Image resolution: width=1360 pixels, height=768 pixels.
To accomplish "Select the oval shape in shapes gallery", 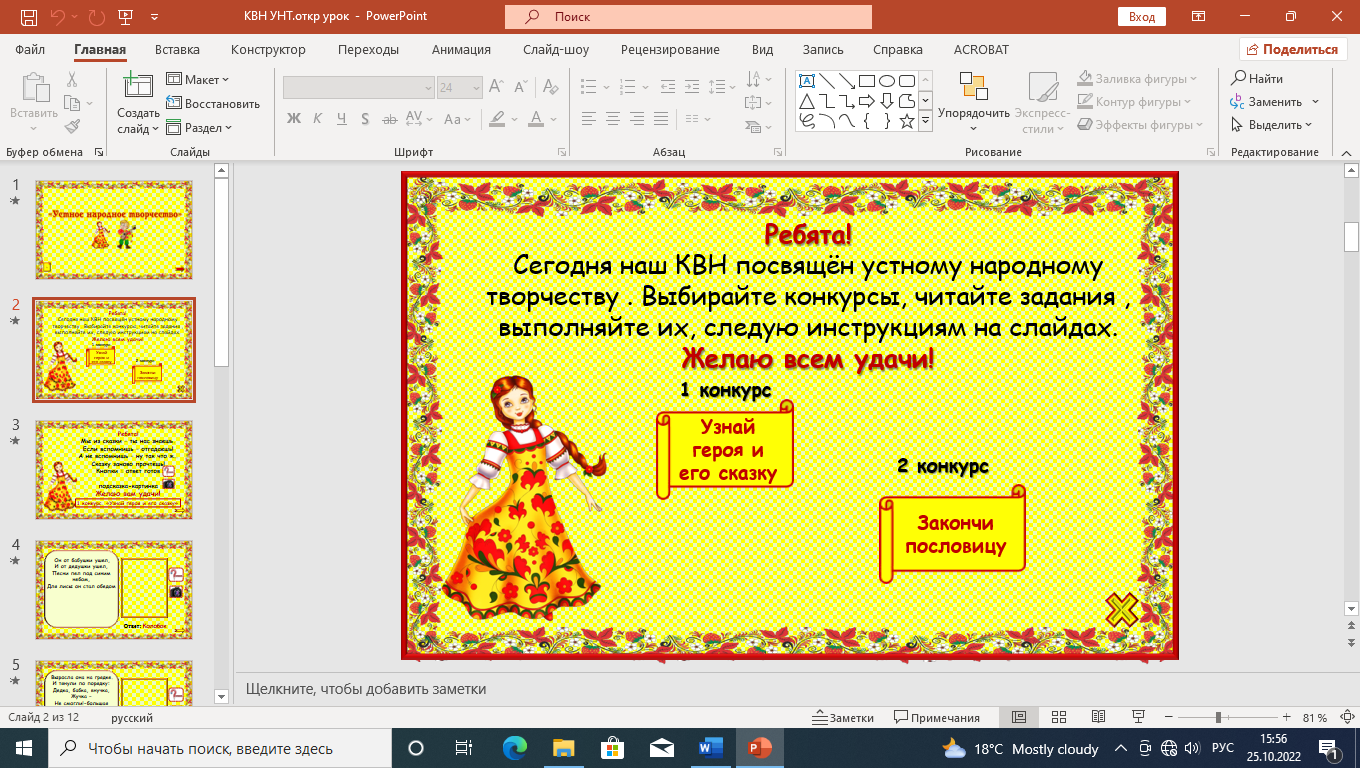I will tap(887, 81).
